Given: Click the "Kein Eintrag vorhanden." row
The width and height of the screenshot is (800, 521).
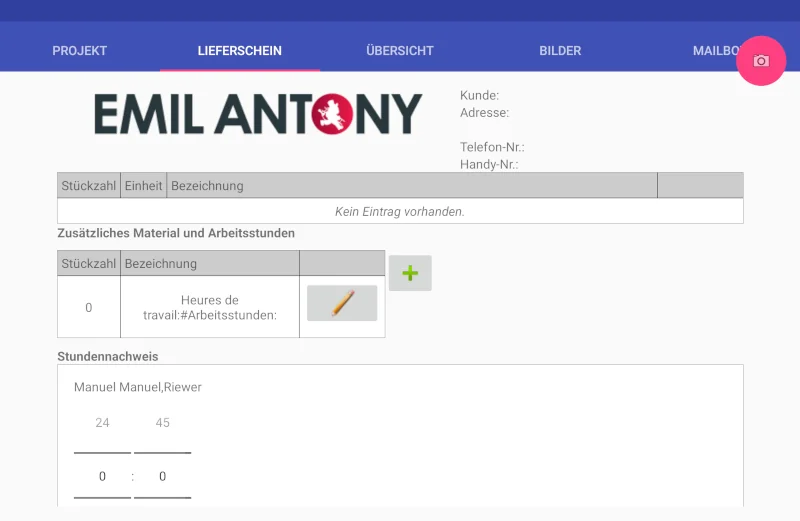Looking at the screenshot, I should [400, 211].
